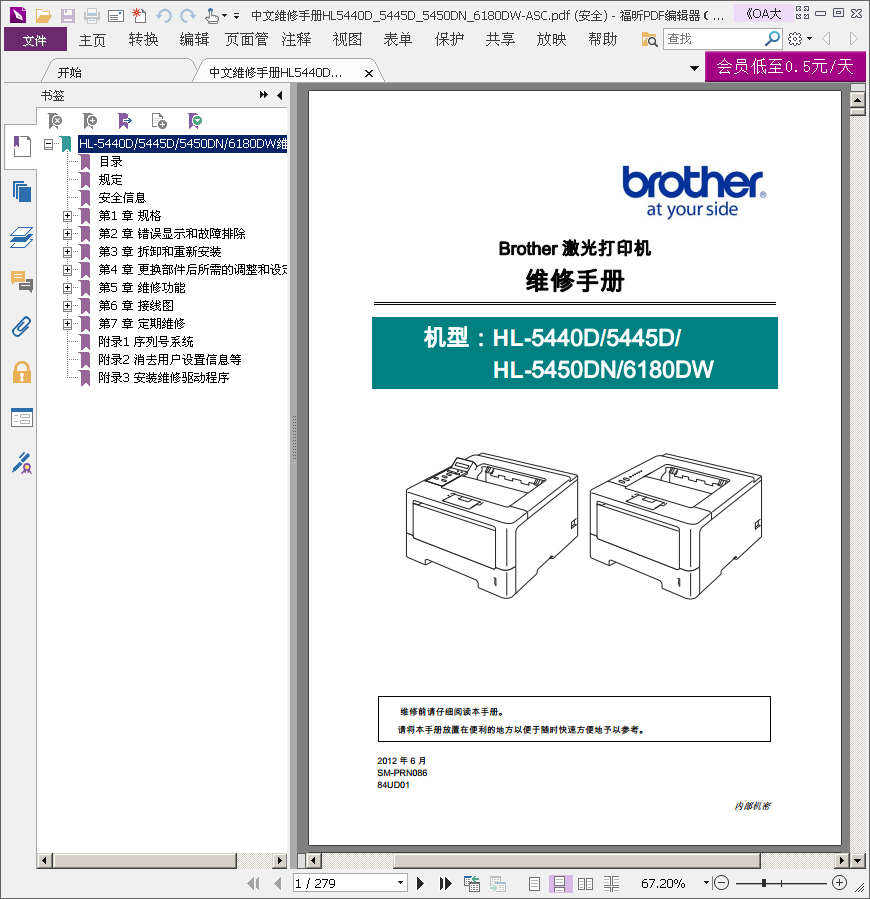
Task: Expand 第5 章 维修功能 bookmark
Action: click(x=67, y=288)
